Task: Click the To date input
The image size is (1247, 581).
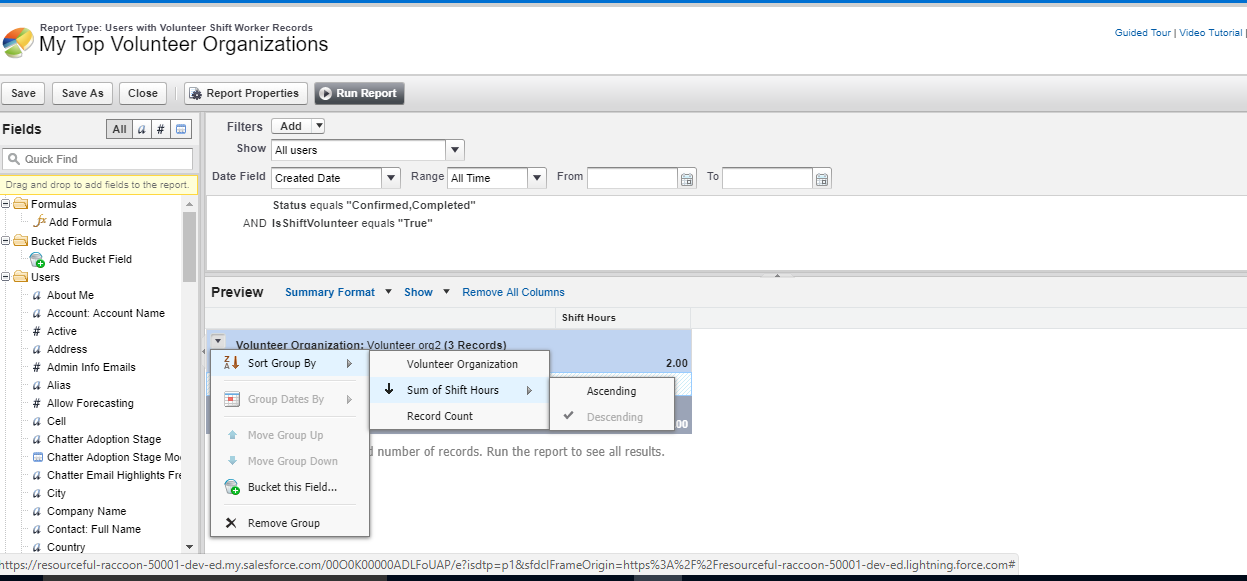Action: [x=767, y=178]
